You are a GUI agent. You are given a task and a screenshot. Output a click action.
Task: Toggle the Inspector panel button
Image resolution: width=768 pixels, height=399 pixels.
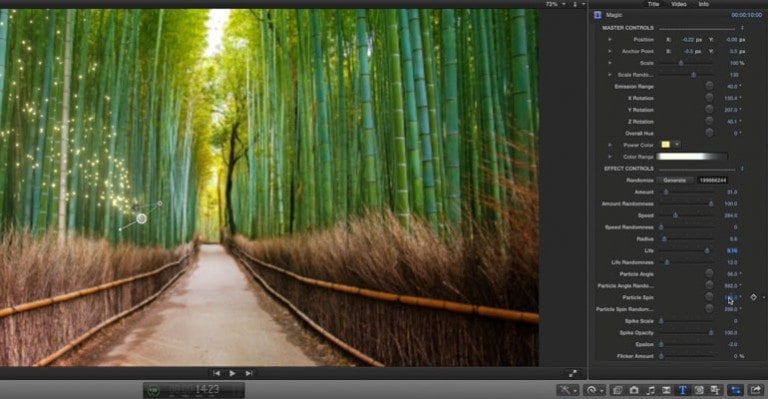[x=735, y=390]
